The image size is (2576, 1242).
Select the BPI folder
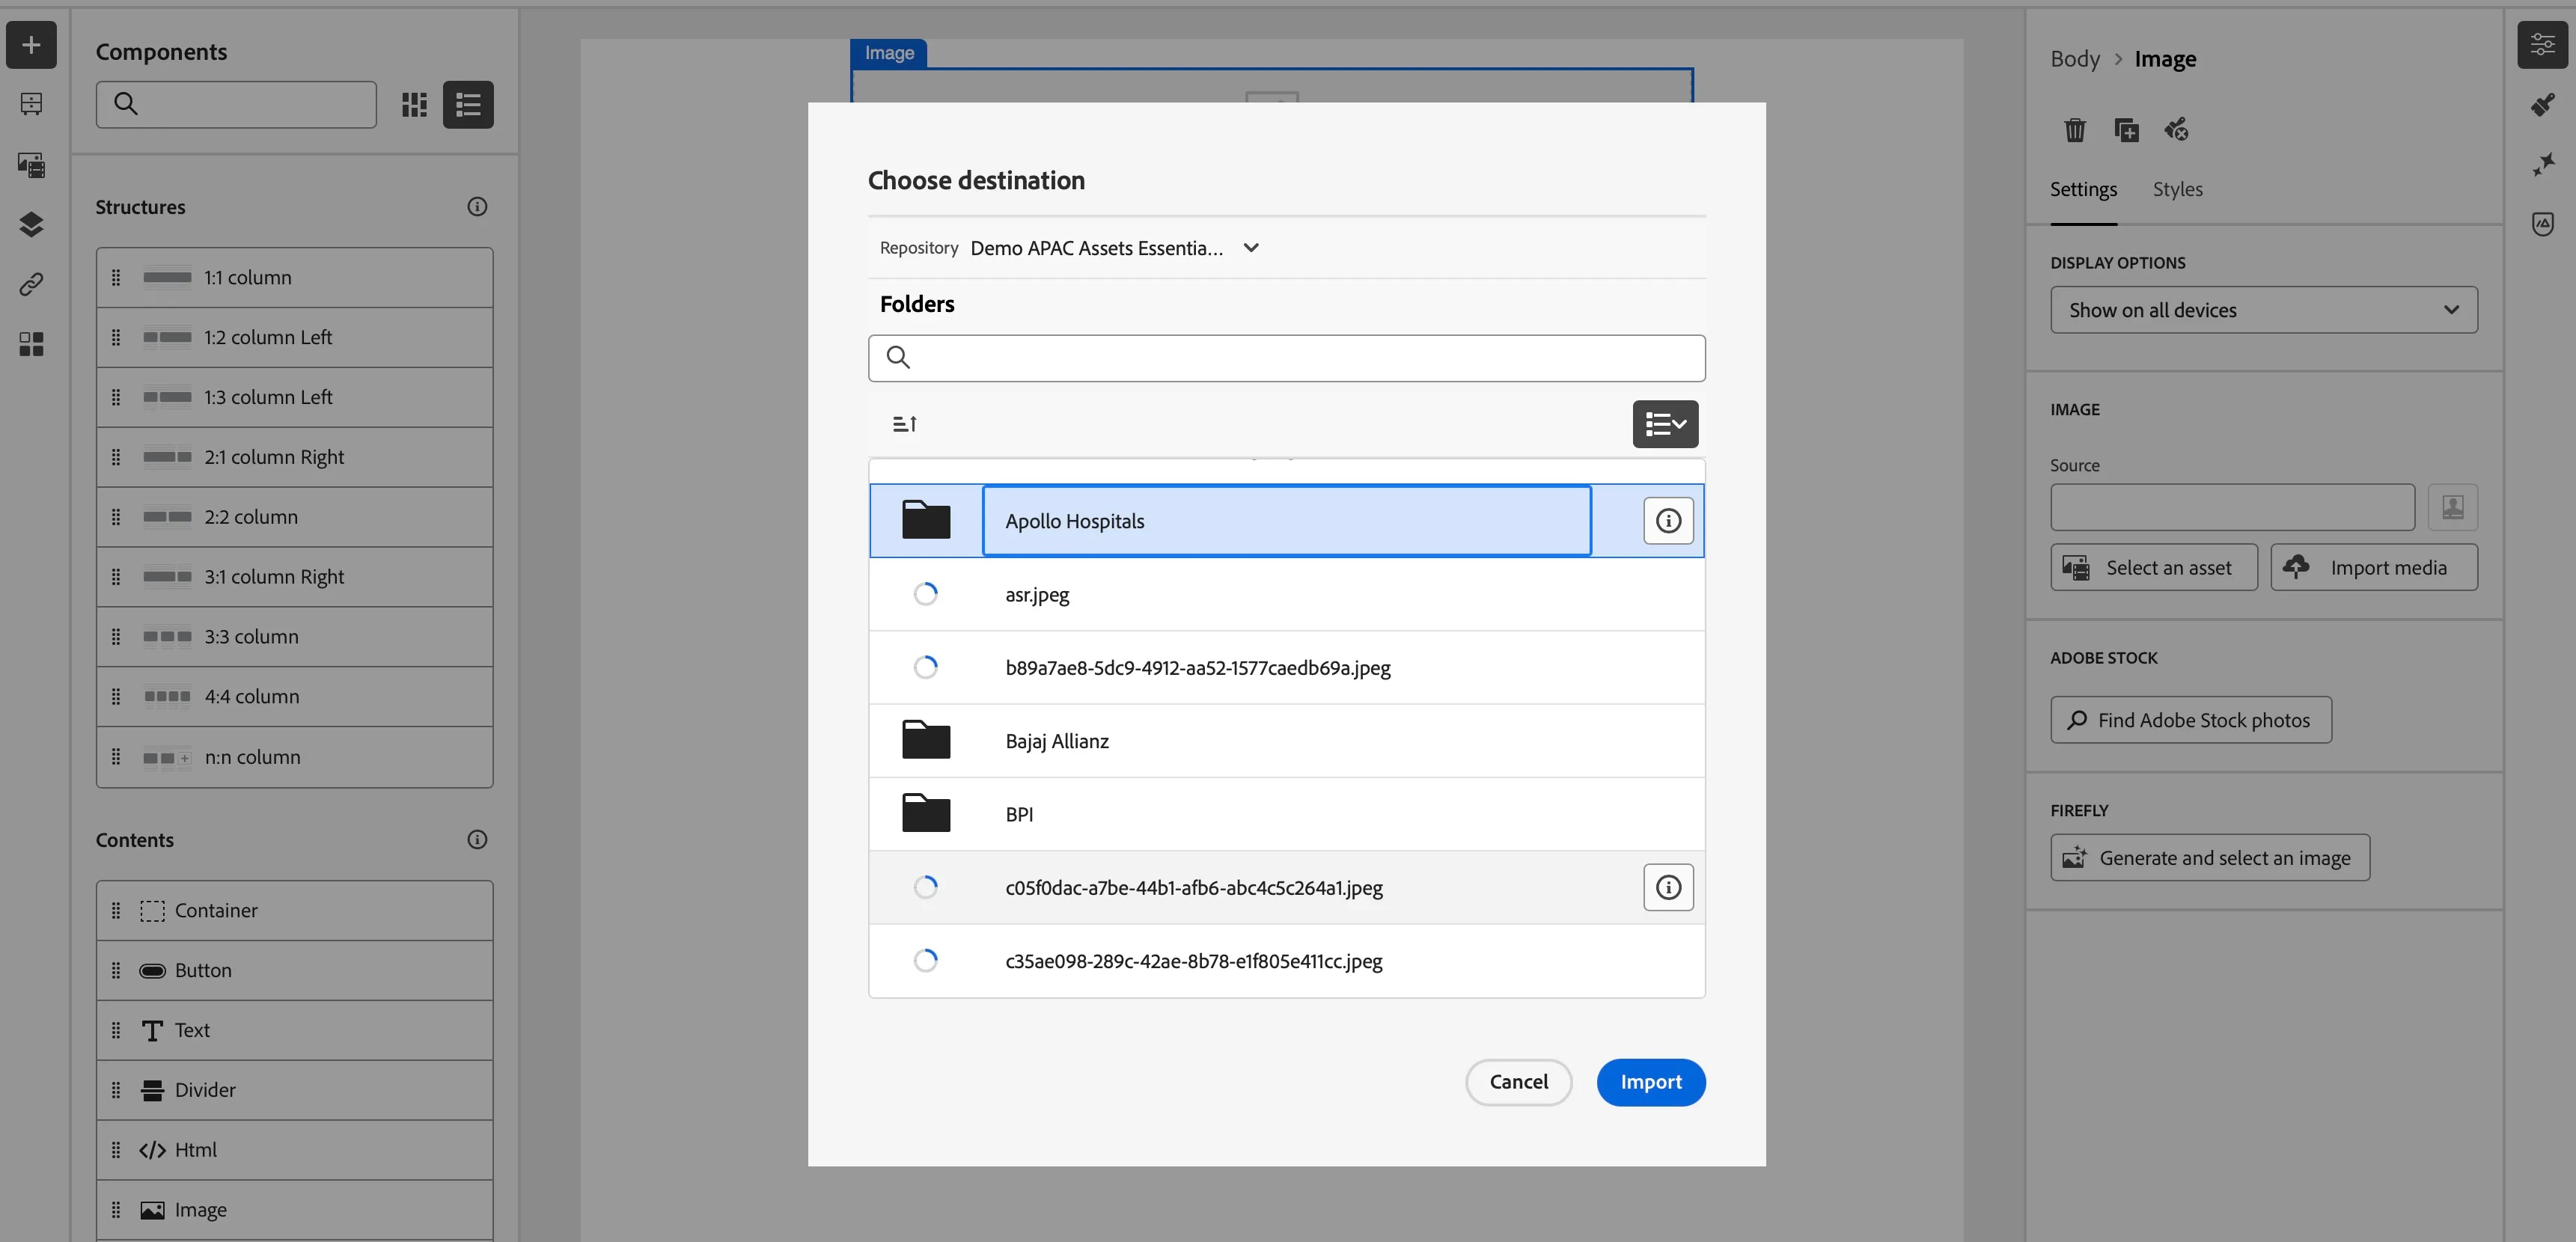[1287, 814]
